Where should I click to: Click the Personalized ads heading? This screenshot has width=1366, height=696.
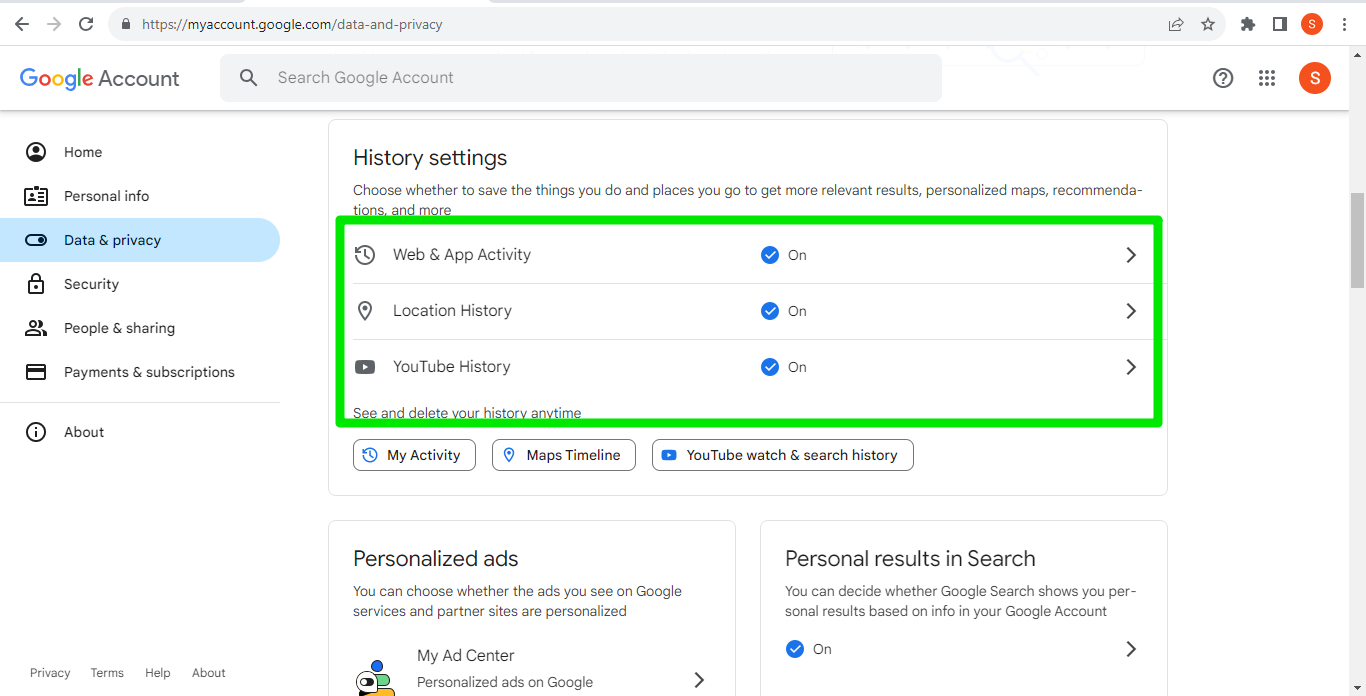pos(436,559)
